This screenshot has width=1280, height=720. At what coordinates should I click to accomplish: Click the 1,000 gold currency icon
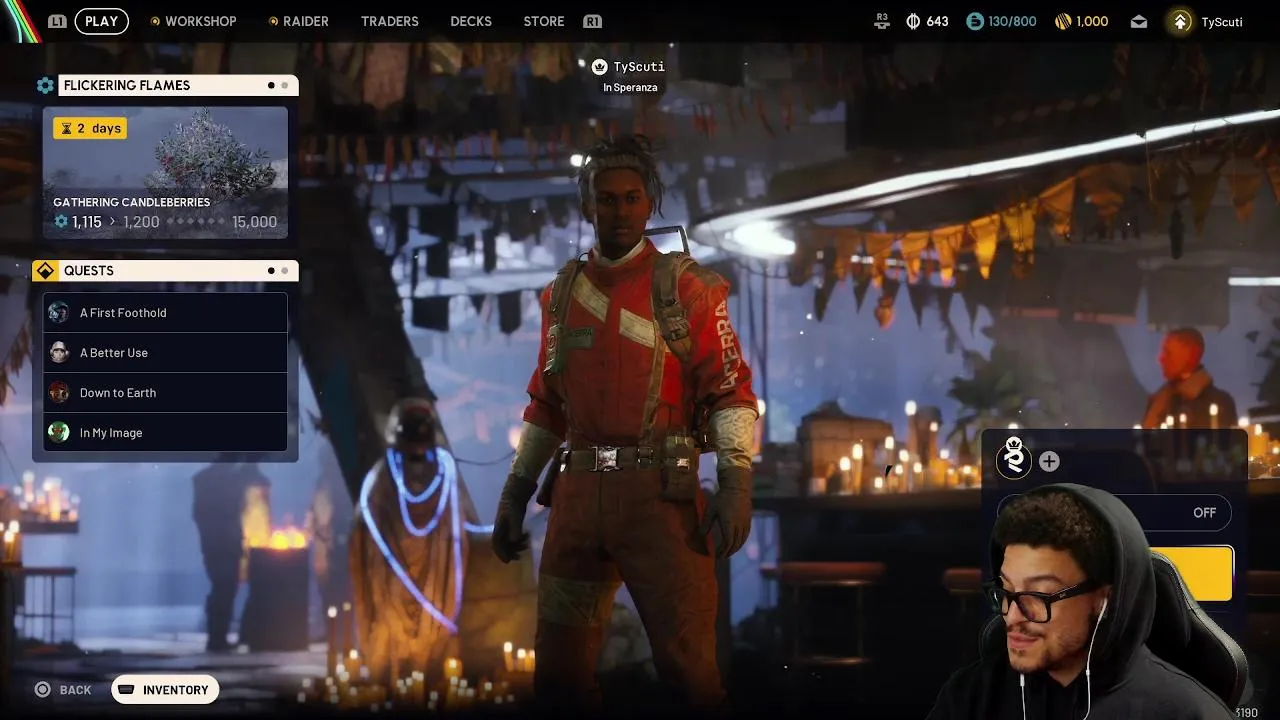(1063, 21)
